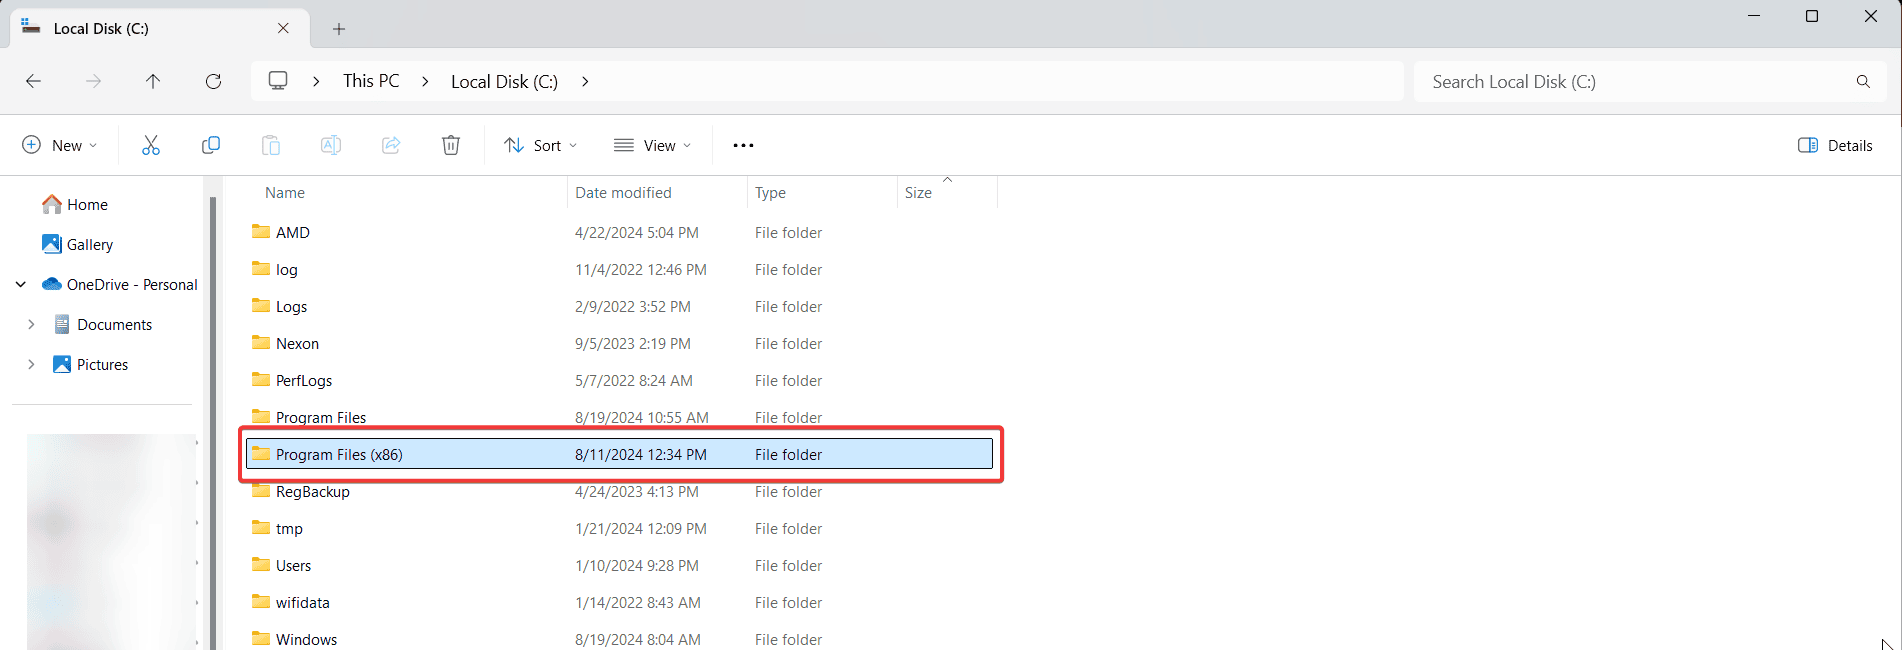Expand the Documents tree item
The width and height of the screenshot is (1902, 650).
[31, 325]
